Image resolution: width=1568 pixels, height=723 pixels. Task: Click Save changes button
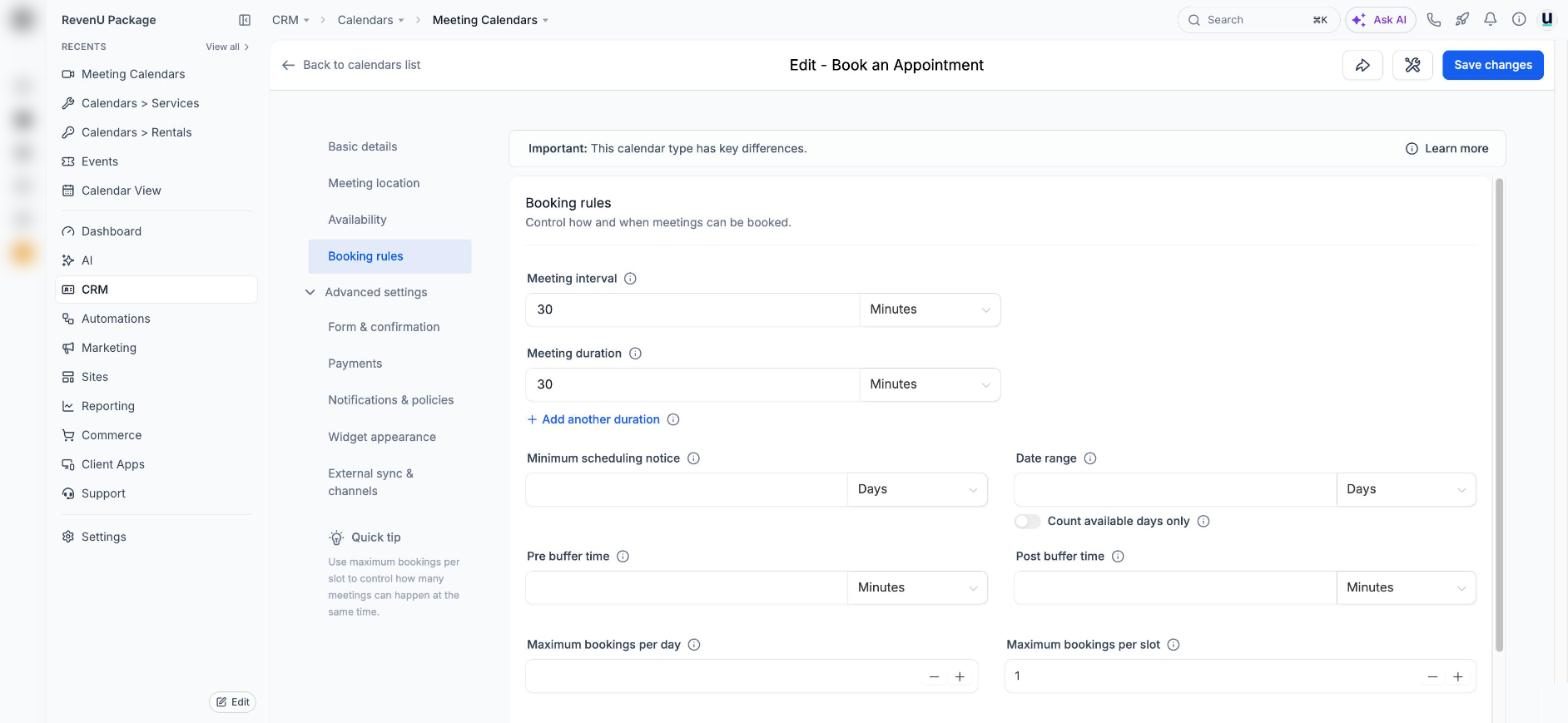1492,65
